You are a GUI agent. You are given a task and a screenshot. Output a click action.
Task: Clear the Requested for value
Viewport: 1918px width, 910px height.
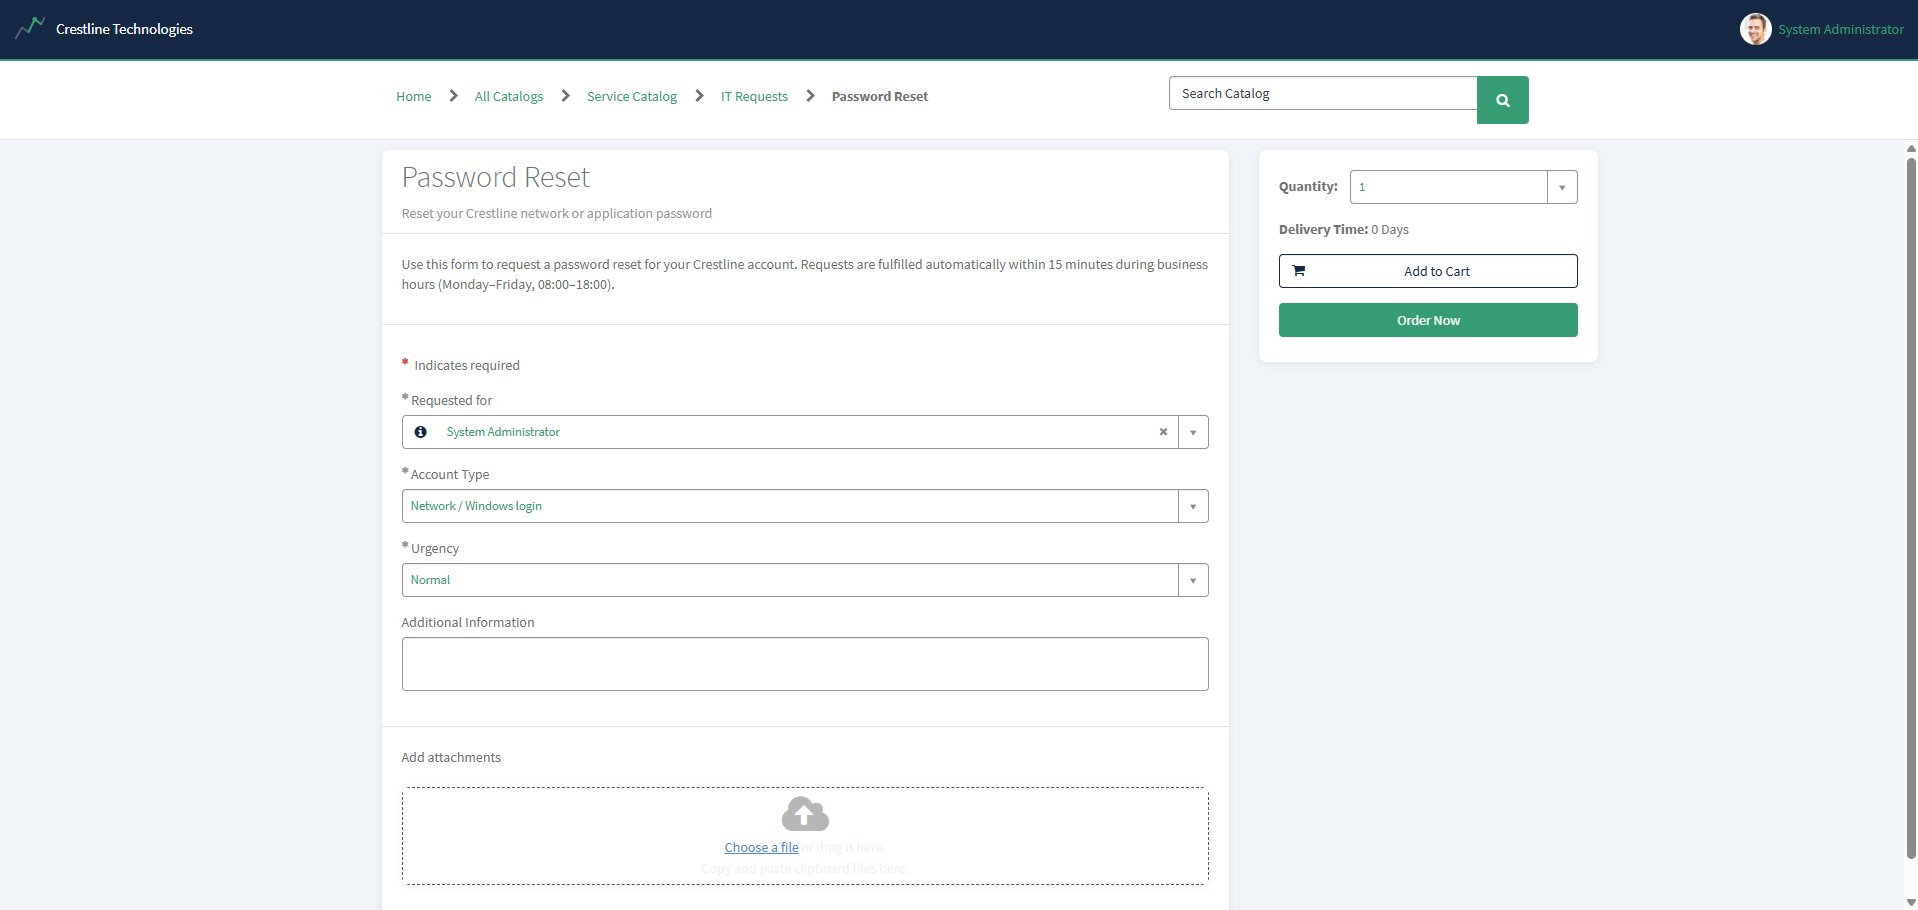pyautogui.click(x=1163, y=432)
